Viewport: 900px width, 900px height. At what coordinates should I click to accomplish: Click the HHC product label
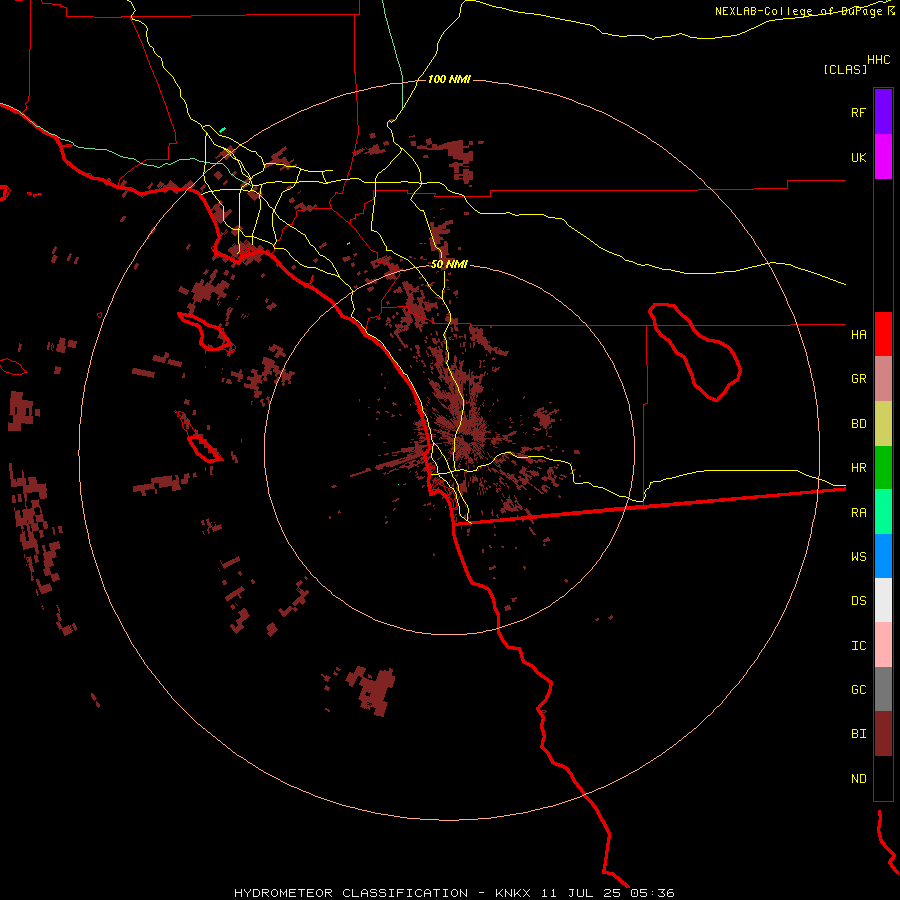pyautogui.click(x=878, y=60)
